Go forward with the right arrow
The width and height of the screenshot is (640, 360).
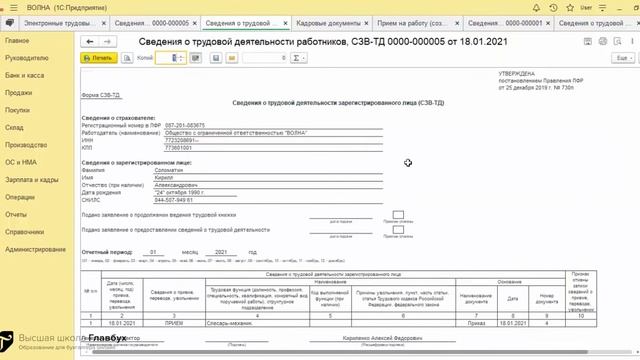[x=107, y=42]
